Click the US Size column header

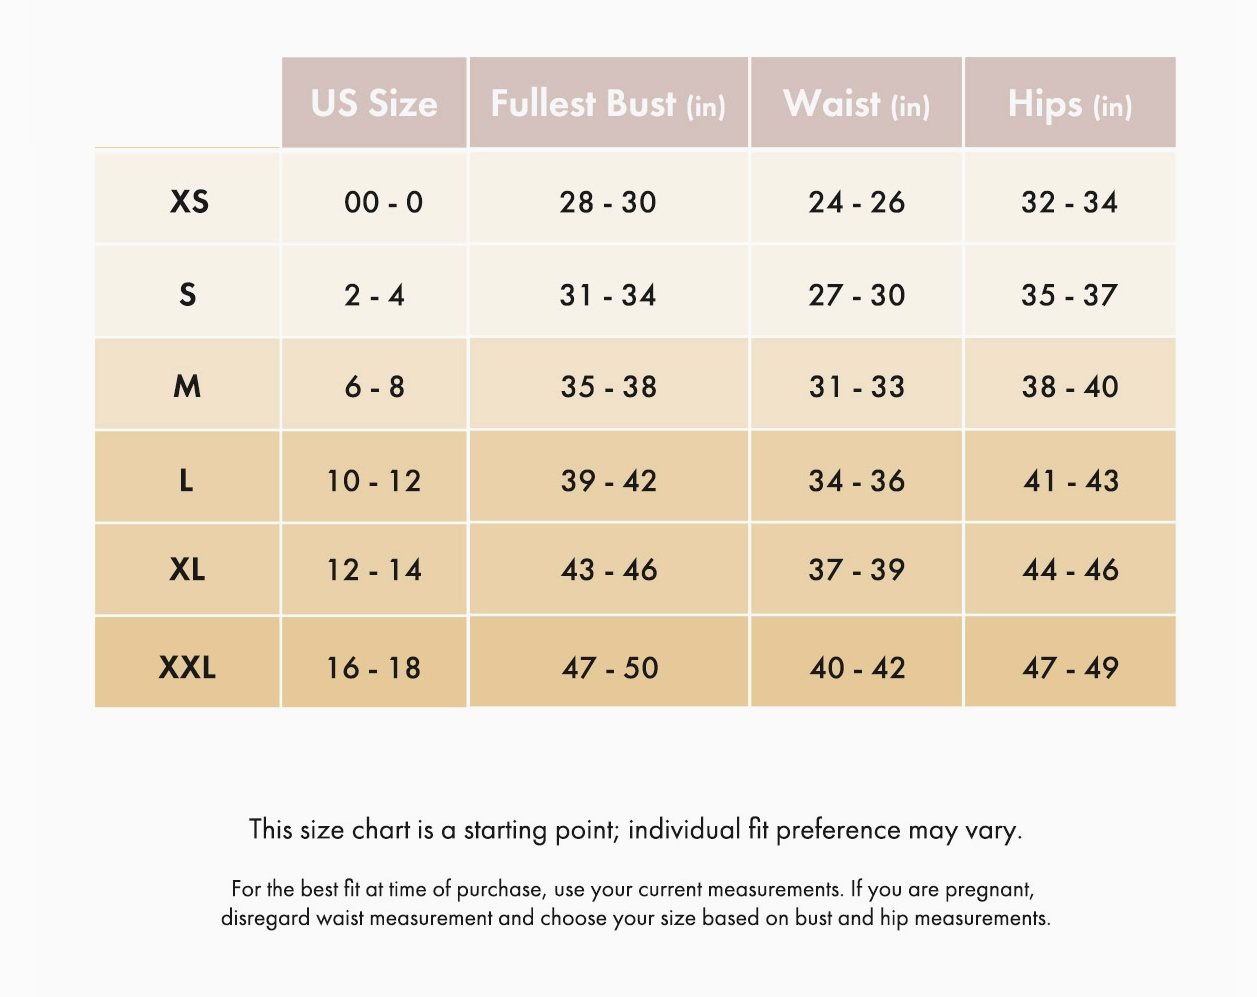(x=374, y=103)
